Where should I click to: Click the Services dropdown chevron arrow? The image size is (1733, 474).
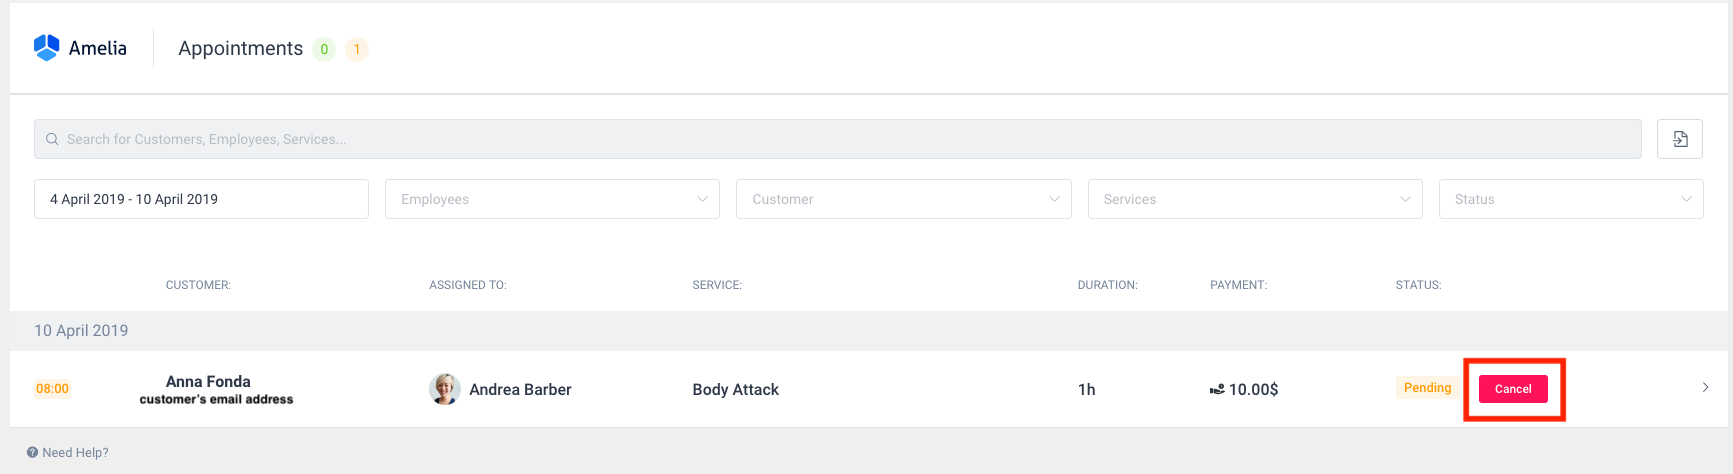pos(1405,199)
